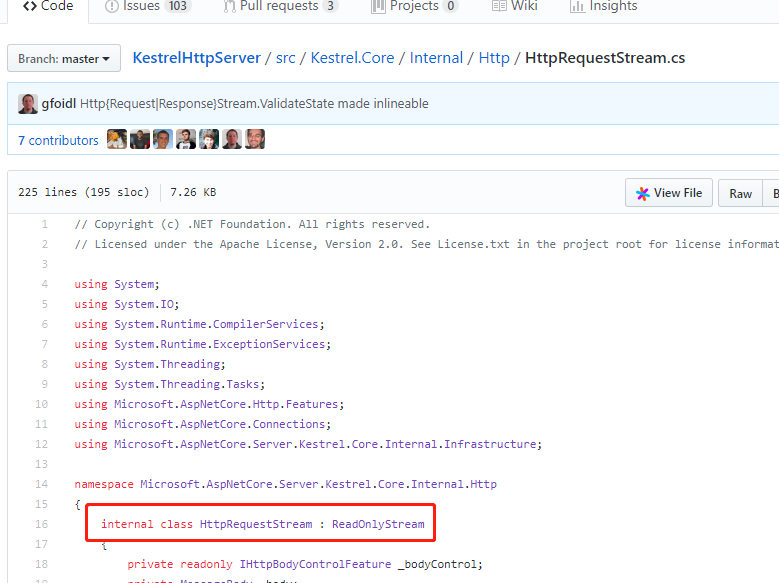Click the Copyright comment on line 1
Viewport: 779px width, 583px height.
click(x=252, y=224)
